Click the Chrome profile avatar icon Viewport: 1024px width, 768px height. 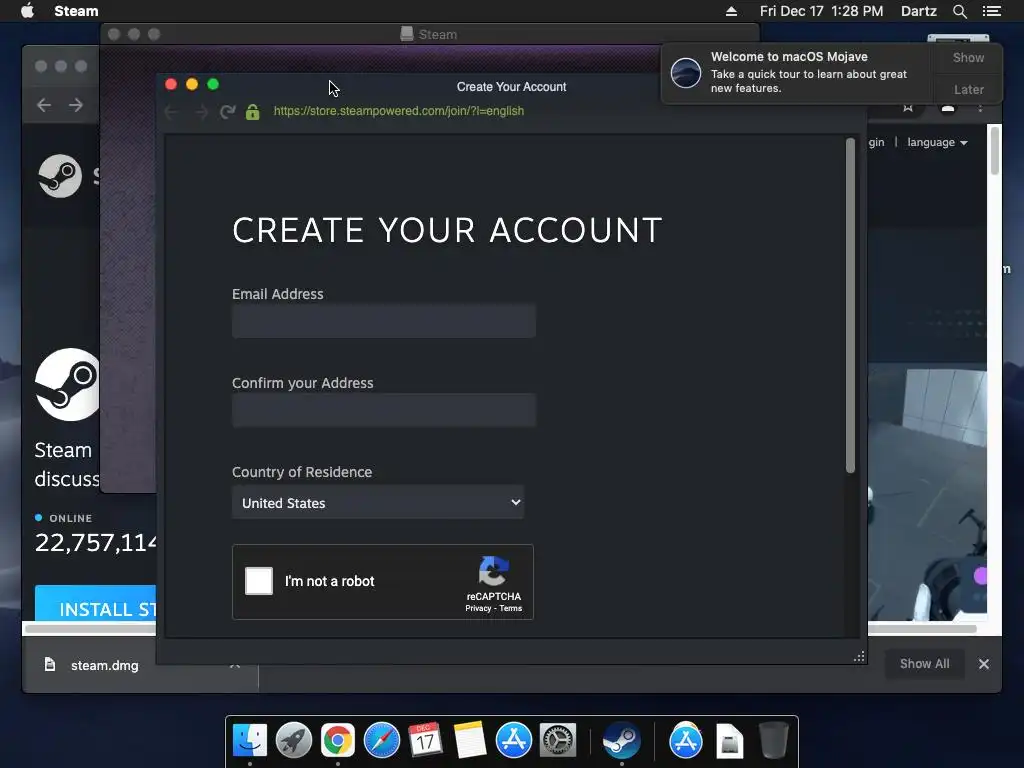(x=948, y=108)
